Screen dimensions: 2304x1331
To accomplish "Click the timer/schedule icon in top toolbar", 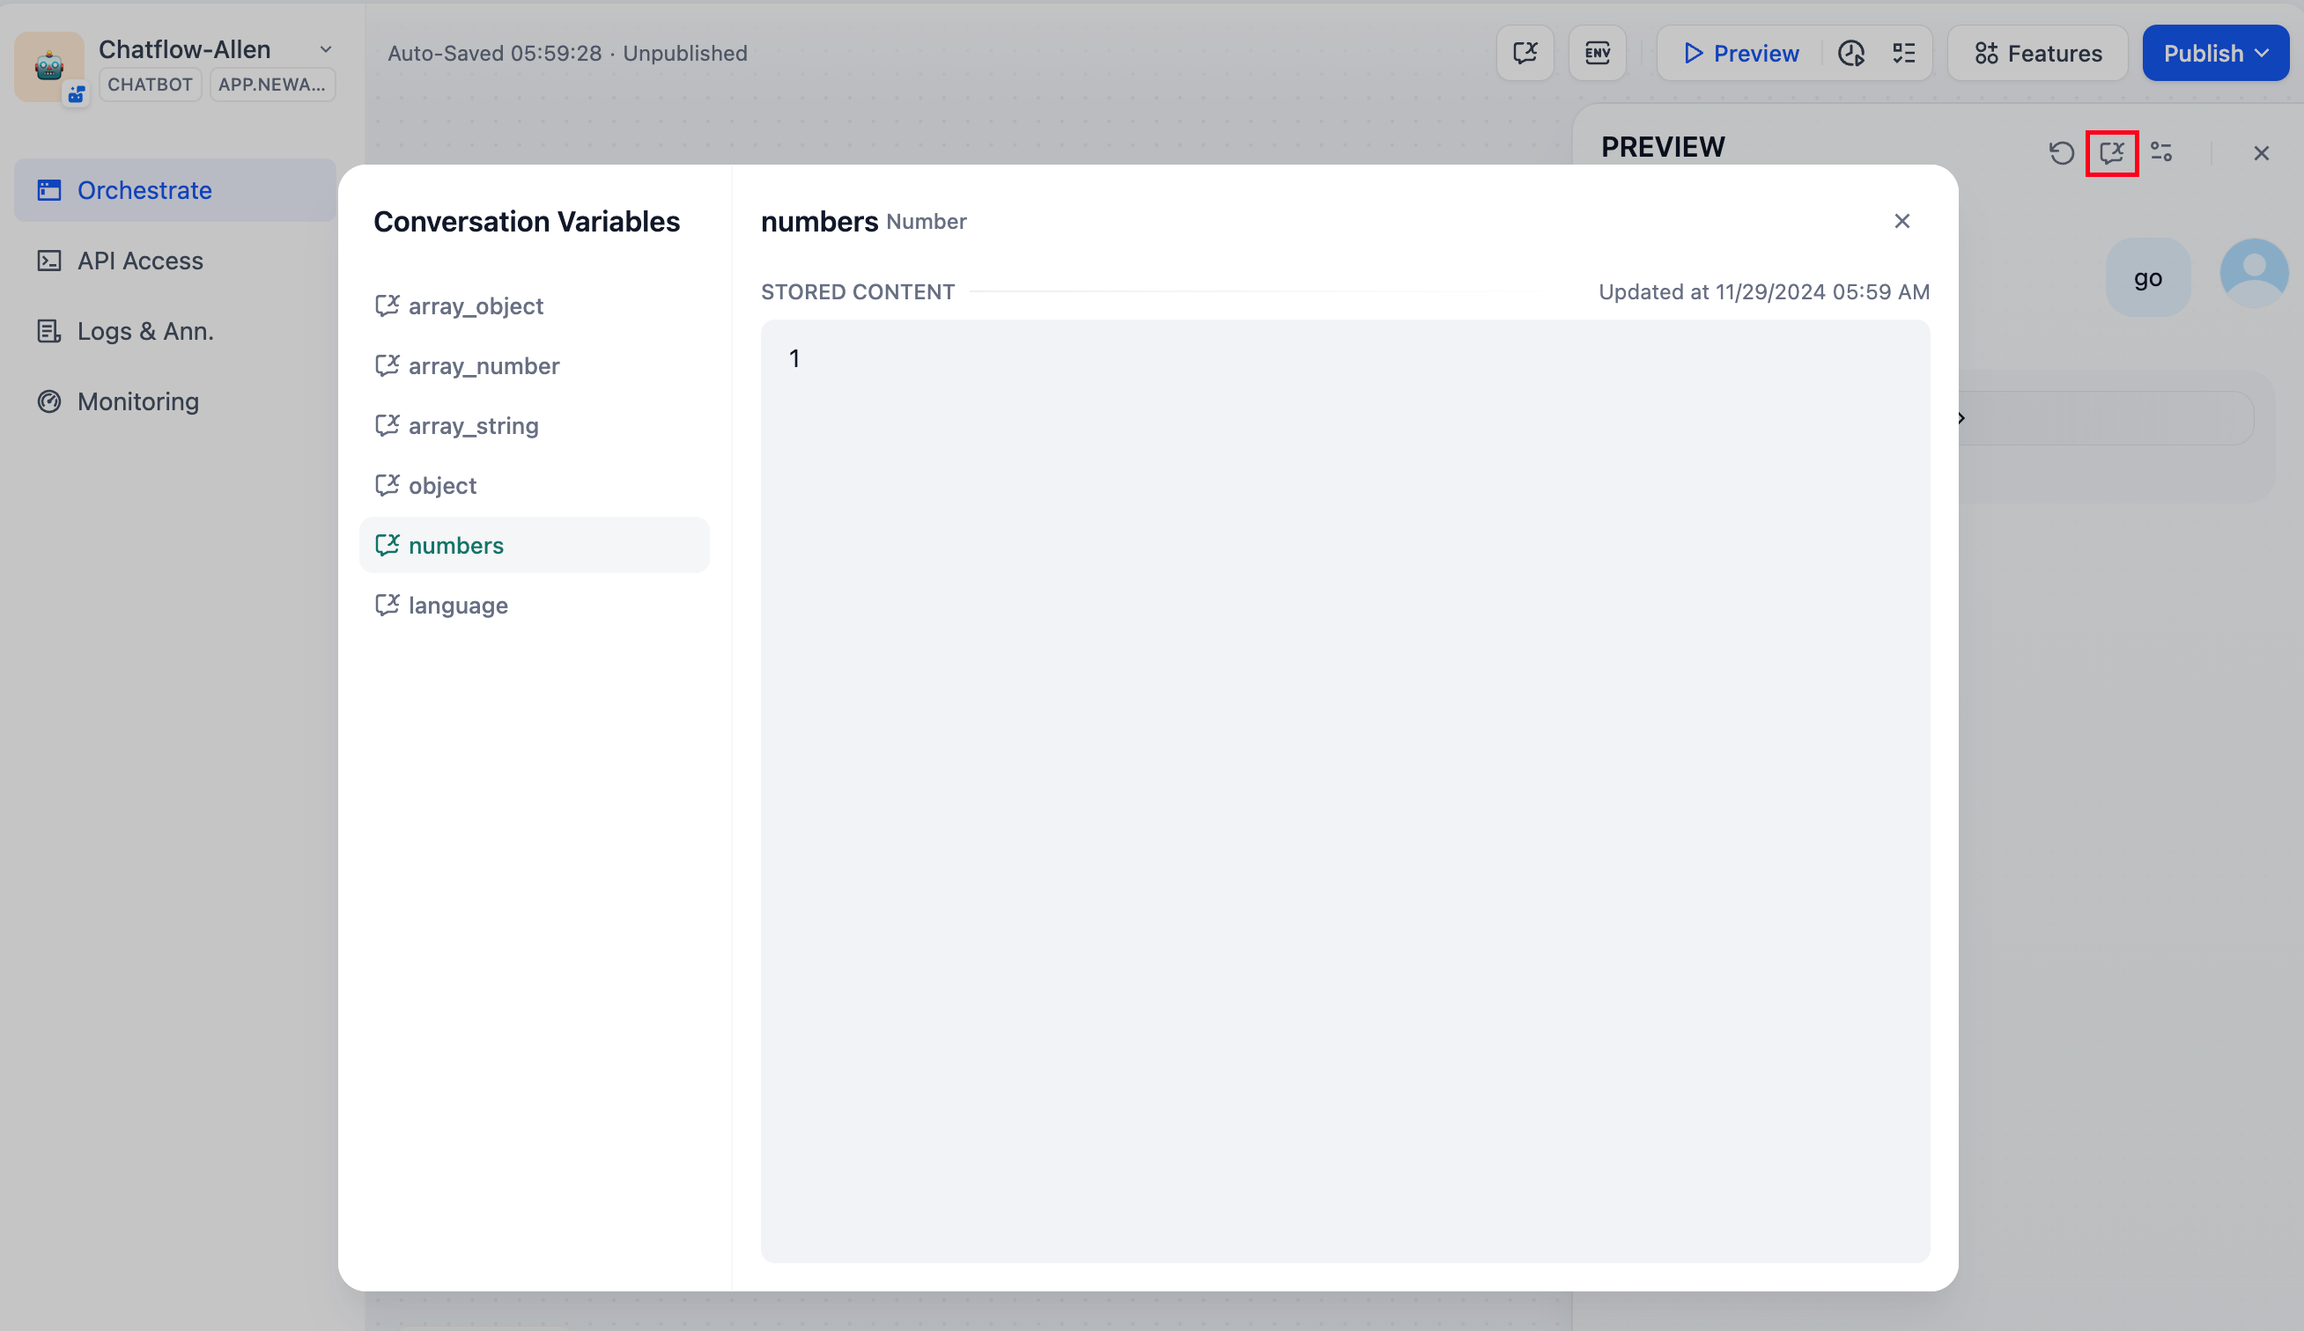I will 1851,52.
